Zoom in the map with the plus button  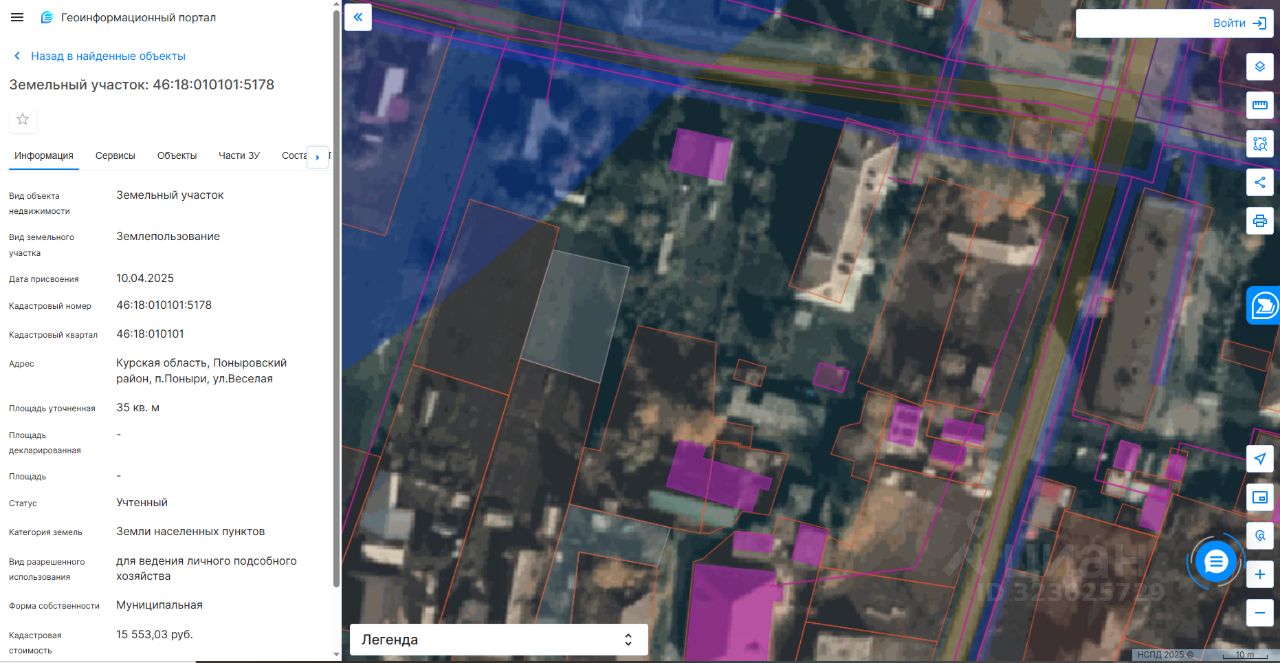pos(1260,574)
